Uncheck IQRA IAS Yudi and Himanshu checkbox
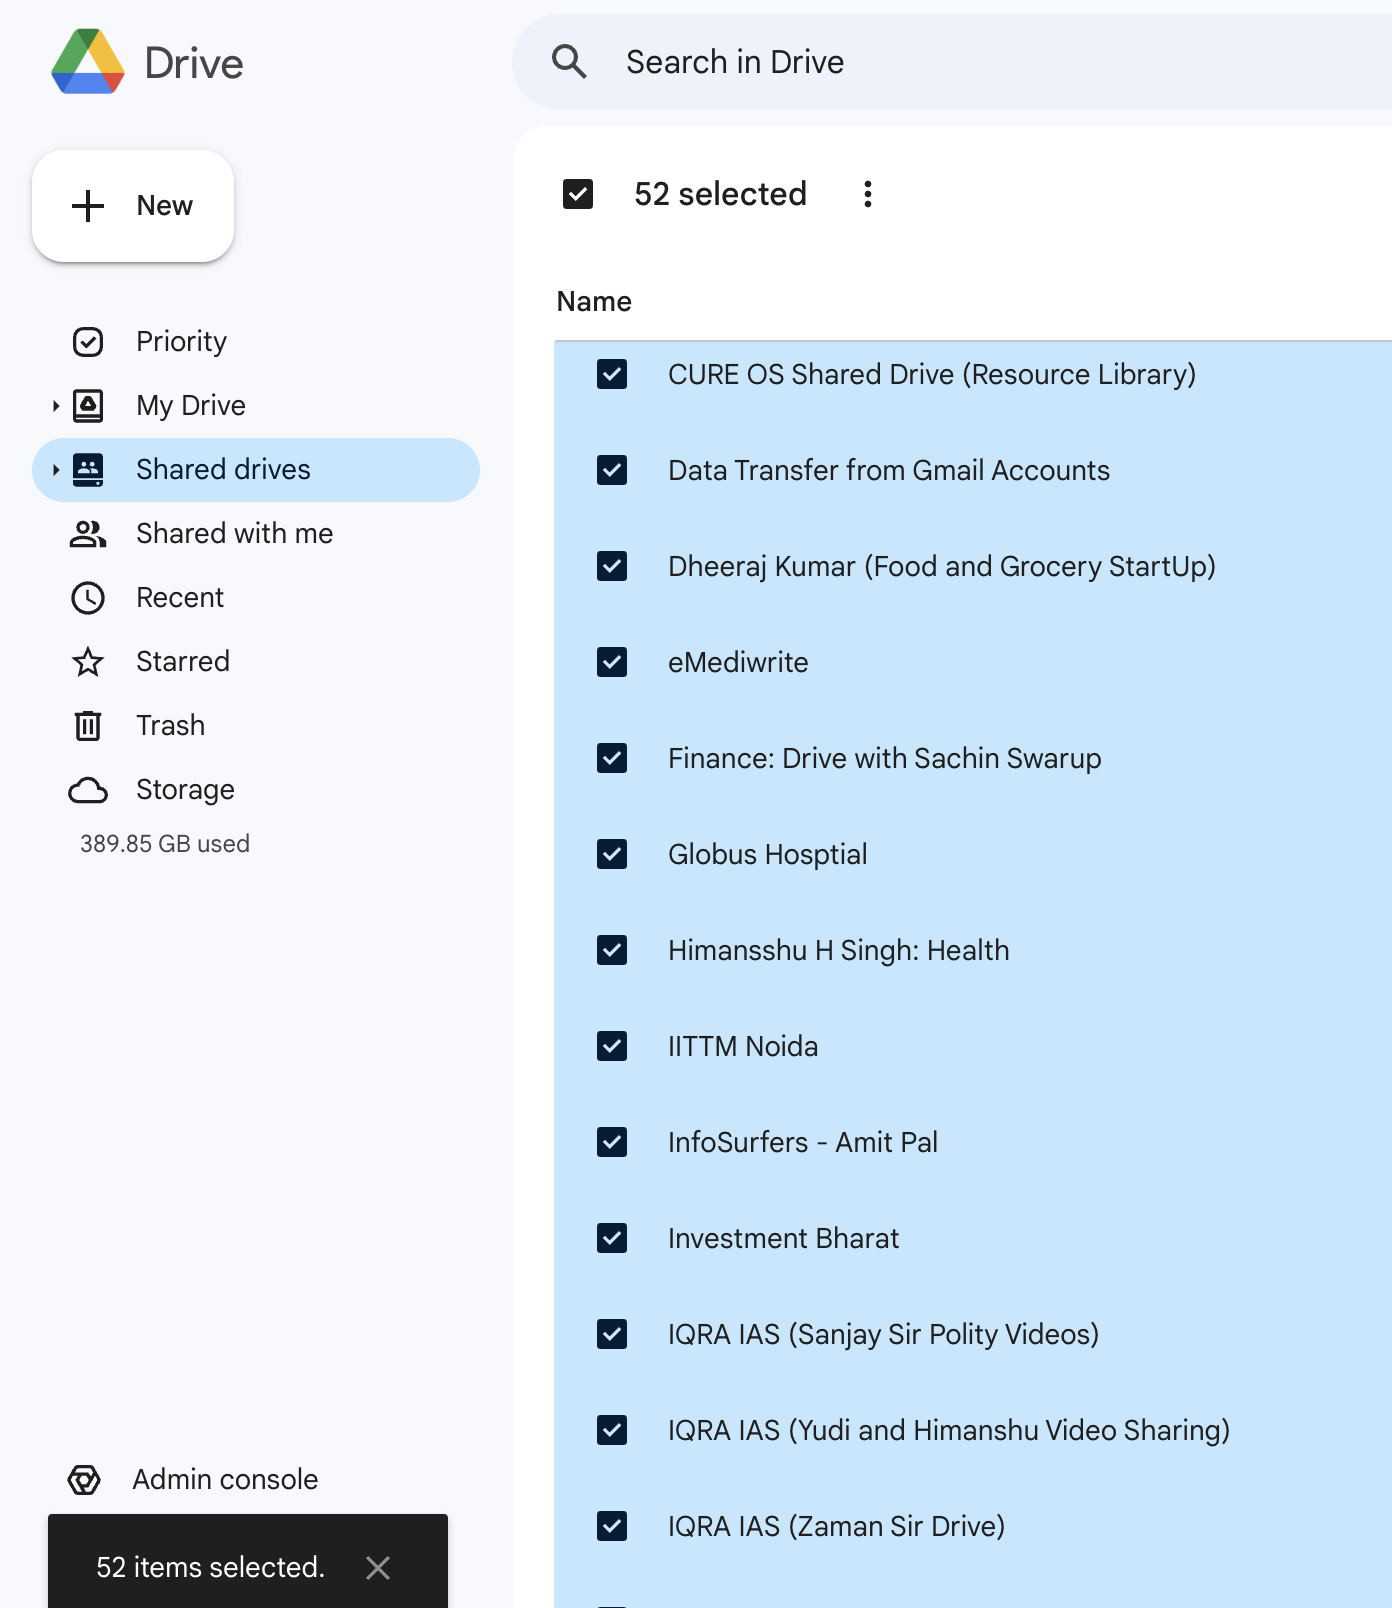Image resolution: width=1392 pixels, height=1608 pixels. coord(612,1430)
